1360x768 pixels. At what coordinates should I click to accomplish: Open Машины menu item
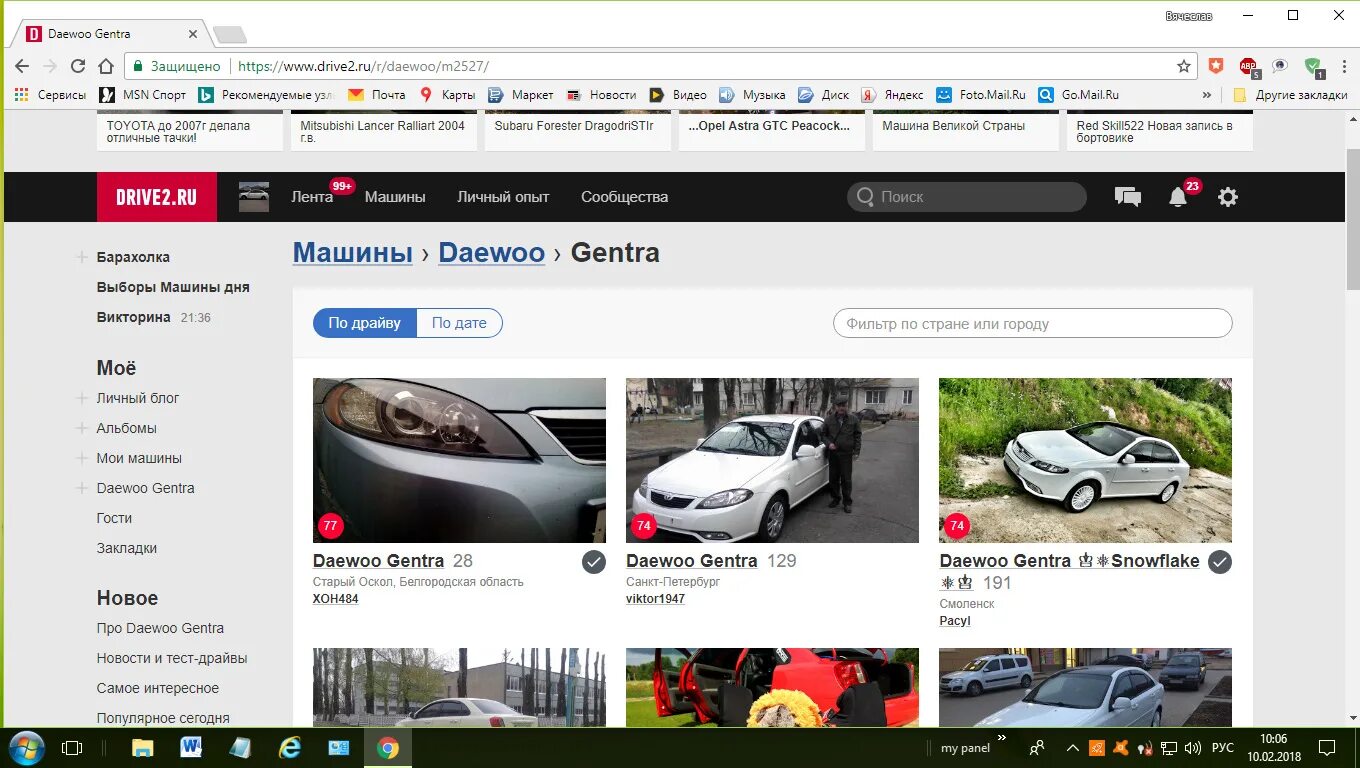coord(395,197)
